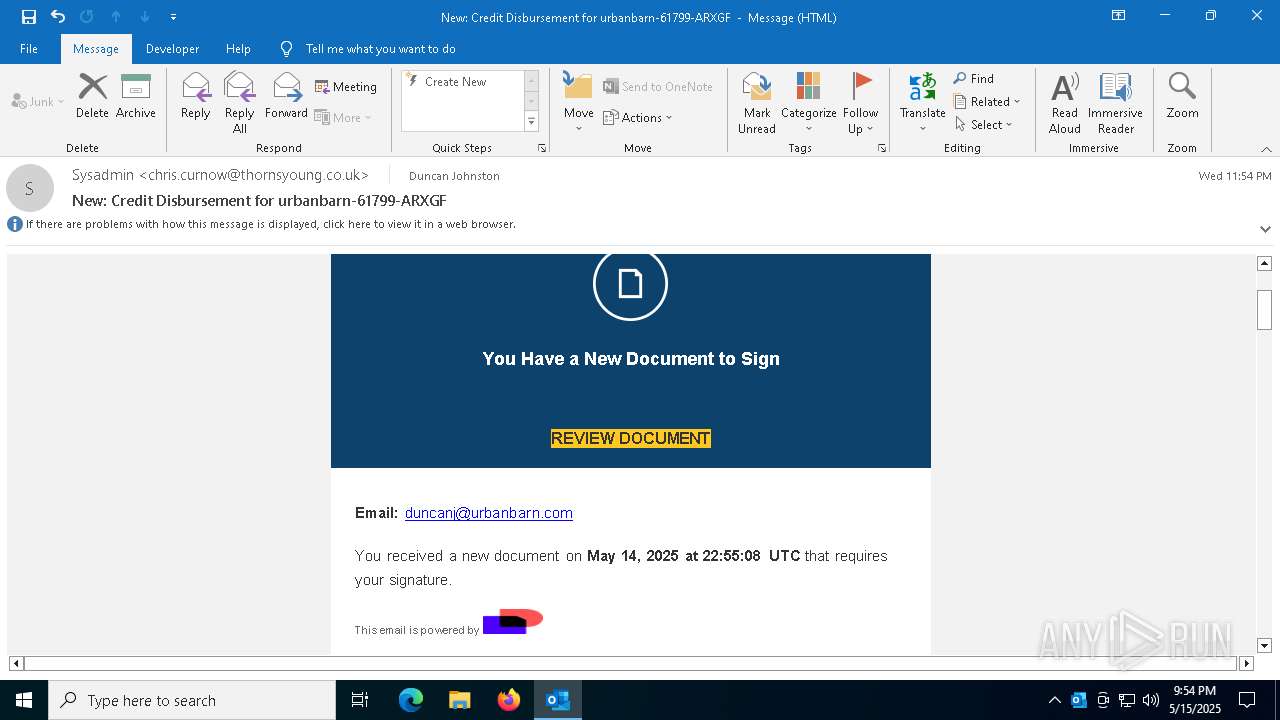This screenshot has width=1280, height=720.
Task: Click the Wed 11:54 PM received time
Action: tap(1235, 176)
